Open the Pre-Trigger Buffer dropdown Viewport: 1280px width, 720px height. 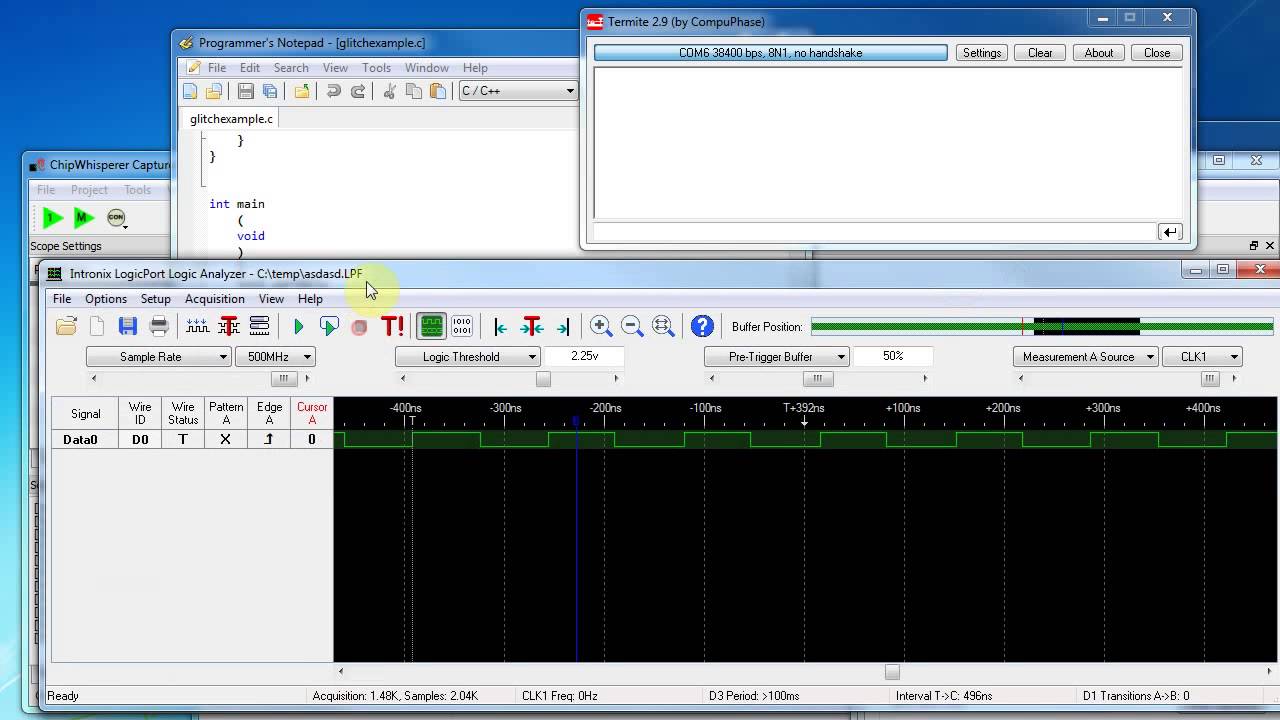coord(777,357)
